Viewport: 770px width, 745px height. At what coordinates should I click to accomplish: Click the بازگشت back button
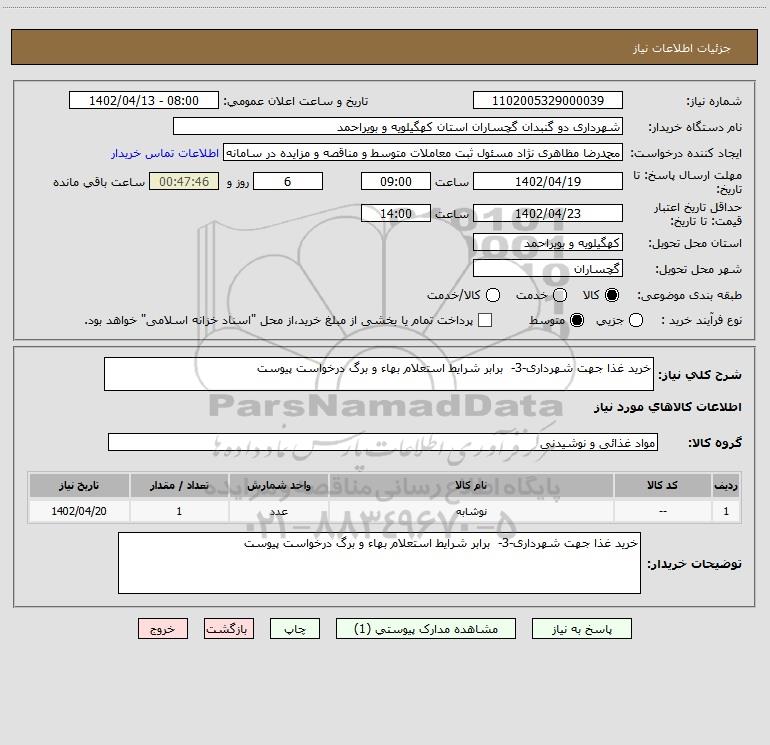pos(229,629)
